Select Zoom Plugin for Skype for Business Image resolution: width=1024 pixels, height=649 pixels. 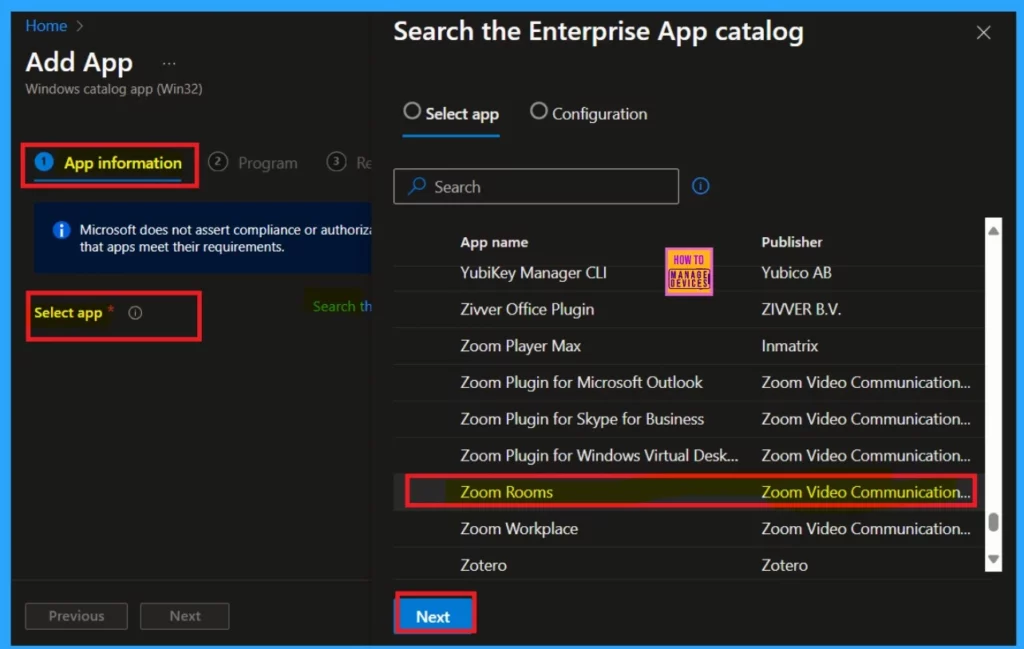click(688, 419)
